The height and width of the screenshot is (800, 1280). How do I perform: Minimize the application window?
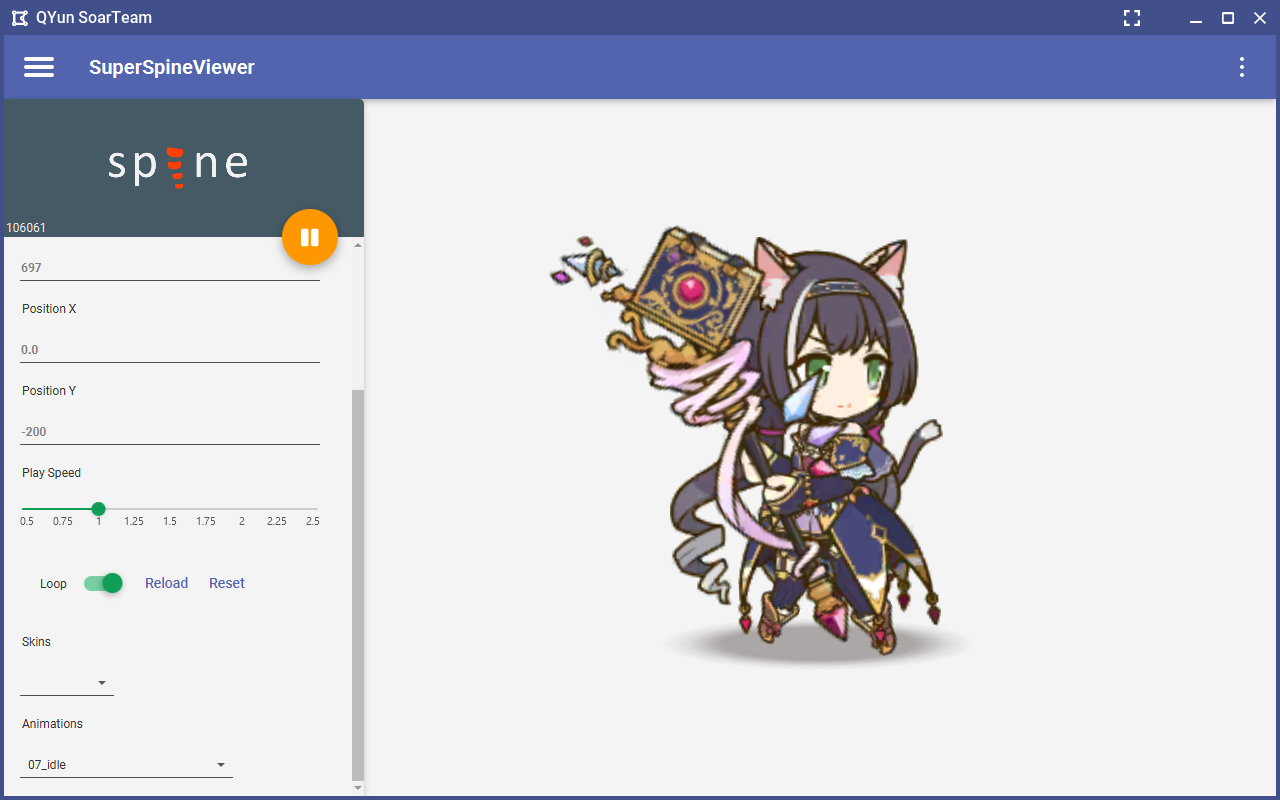click(x=1196, y=18)
